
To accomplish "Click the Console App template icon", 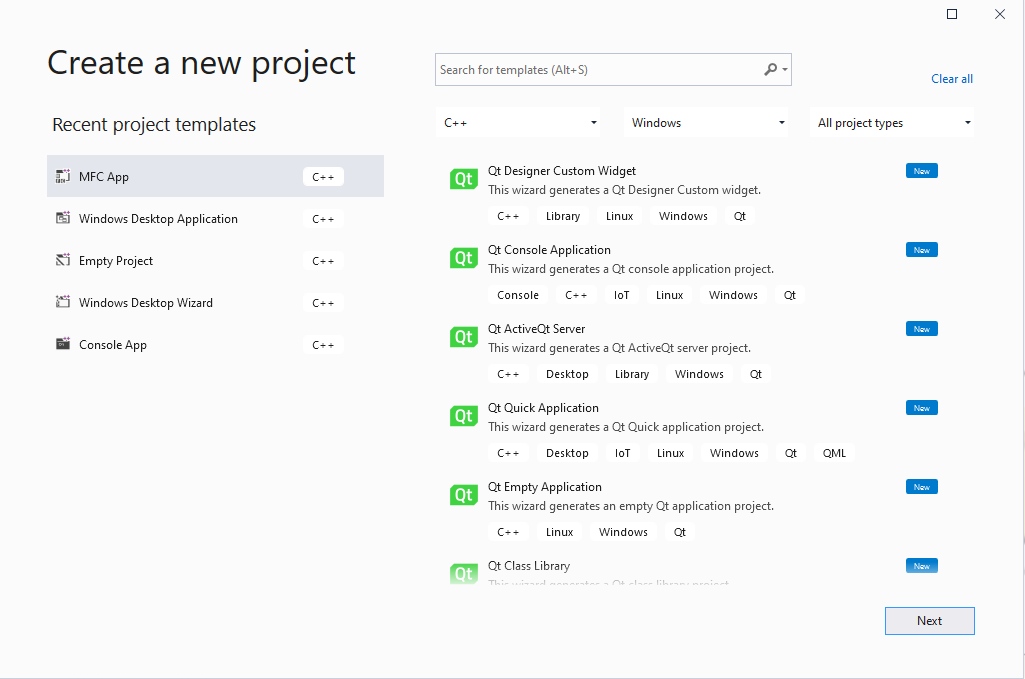I will pos(63,344).
